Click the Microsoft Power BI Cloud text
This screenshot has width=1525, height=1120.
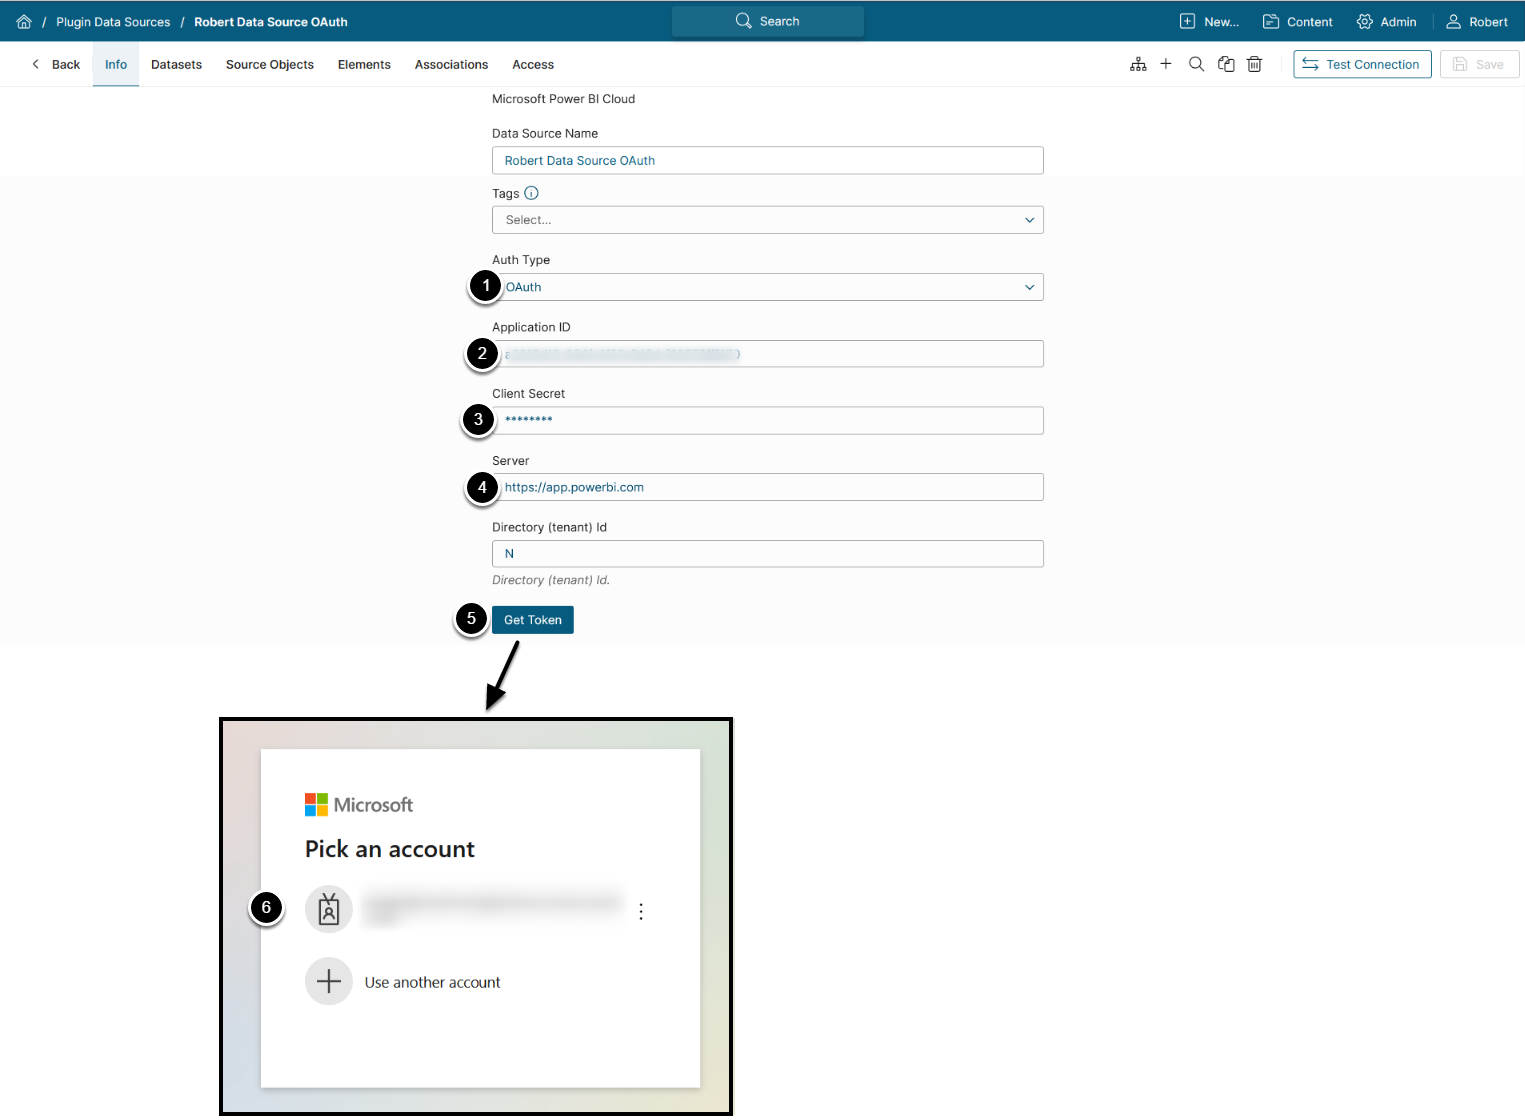click(x=563, y=99)
